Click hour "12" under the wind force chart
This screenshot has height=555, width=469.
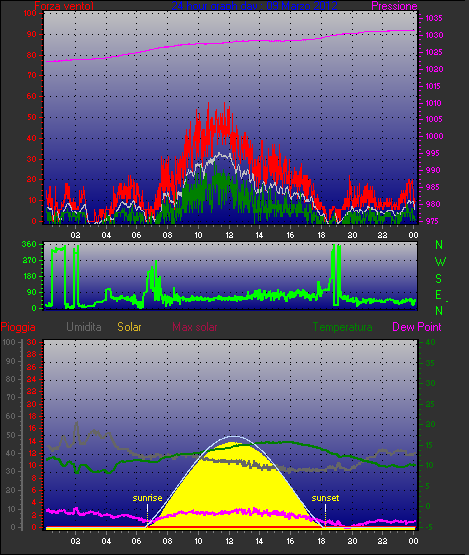point(229,235)
